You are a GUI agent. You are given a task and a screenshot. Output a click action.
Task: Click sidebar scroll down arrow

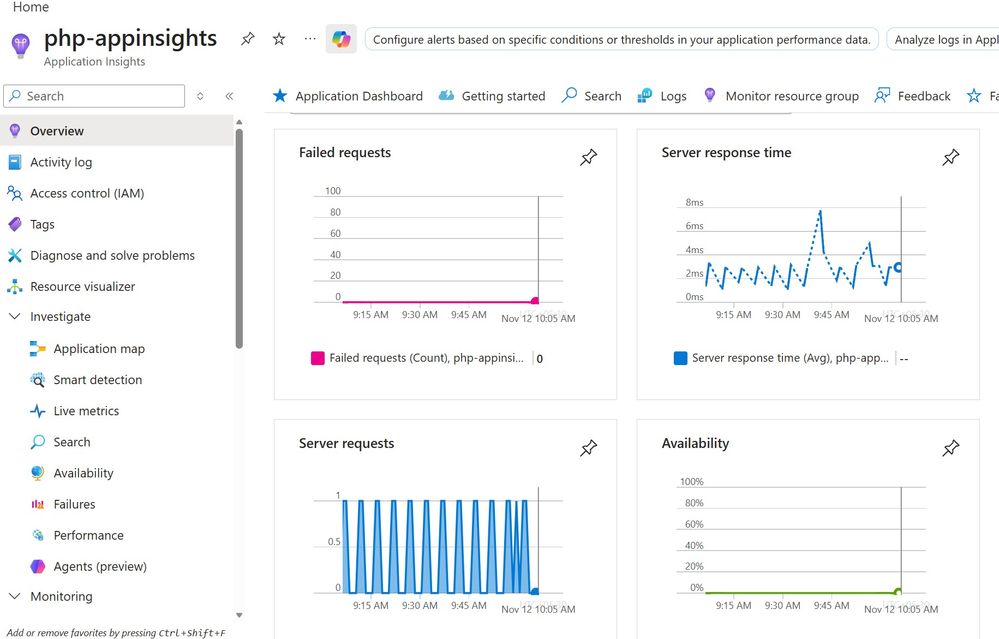239,615
